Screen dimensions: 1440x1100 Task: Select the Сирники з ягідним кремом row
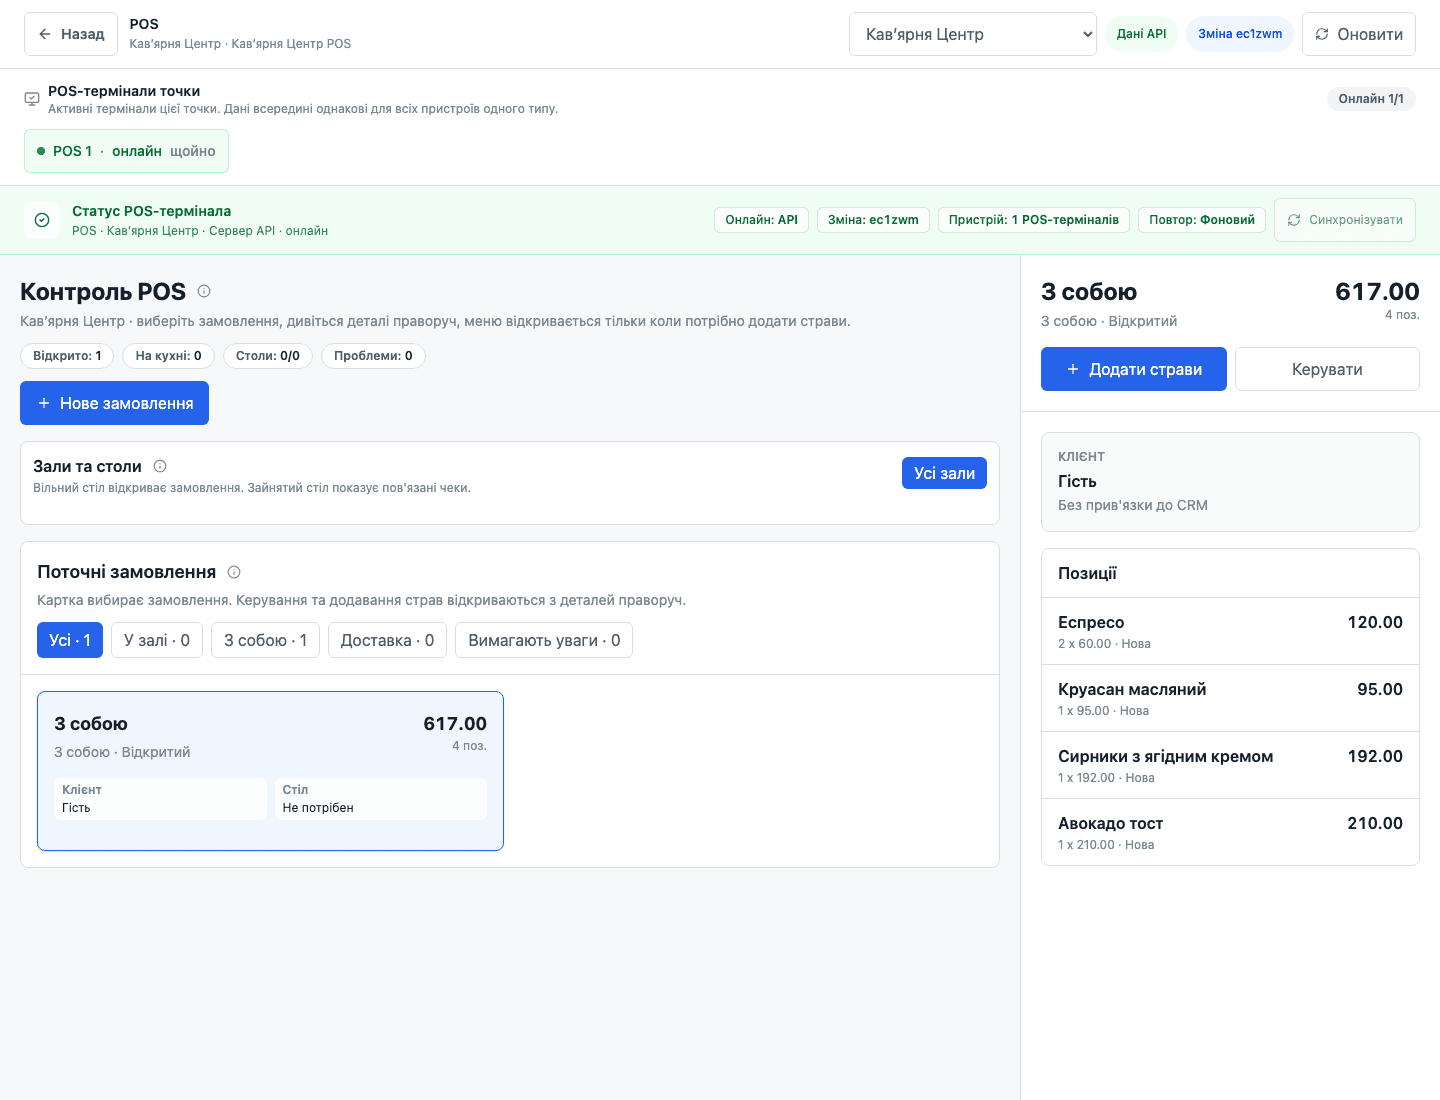pos(1230,765)
